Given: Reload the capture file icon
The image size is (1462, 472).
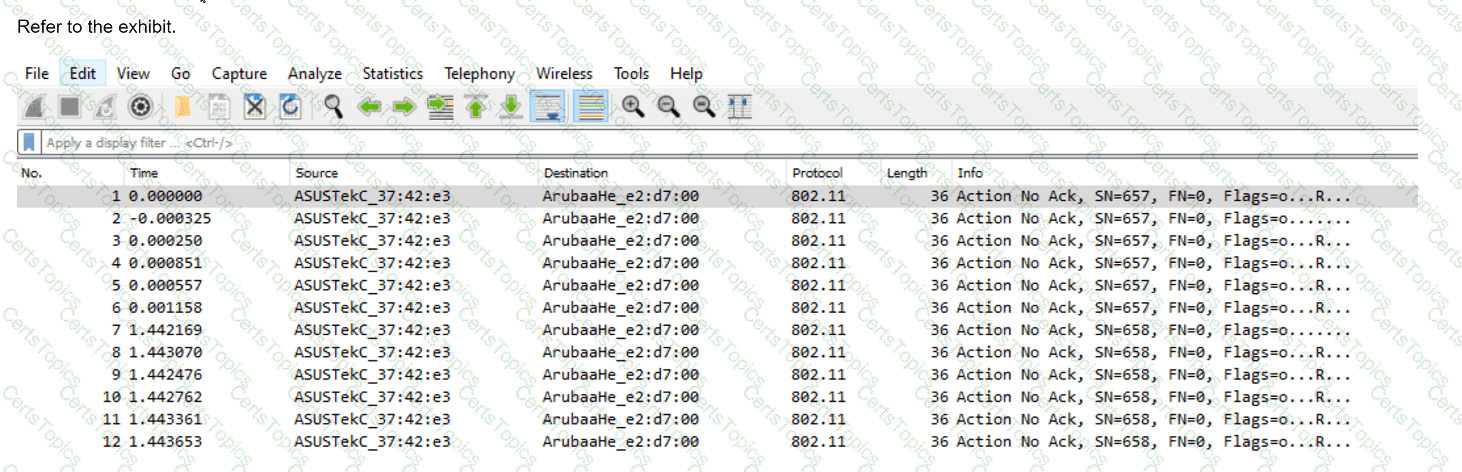Looking at the screenshot, I should 290,106.
